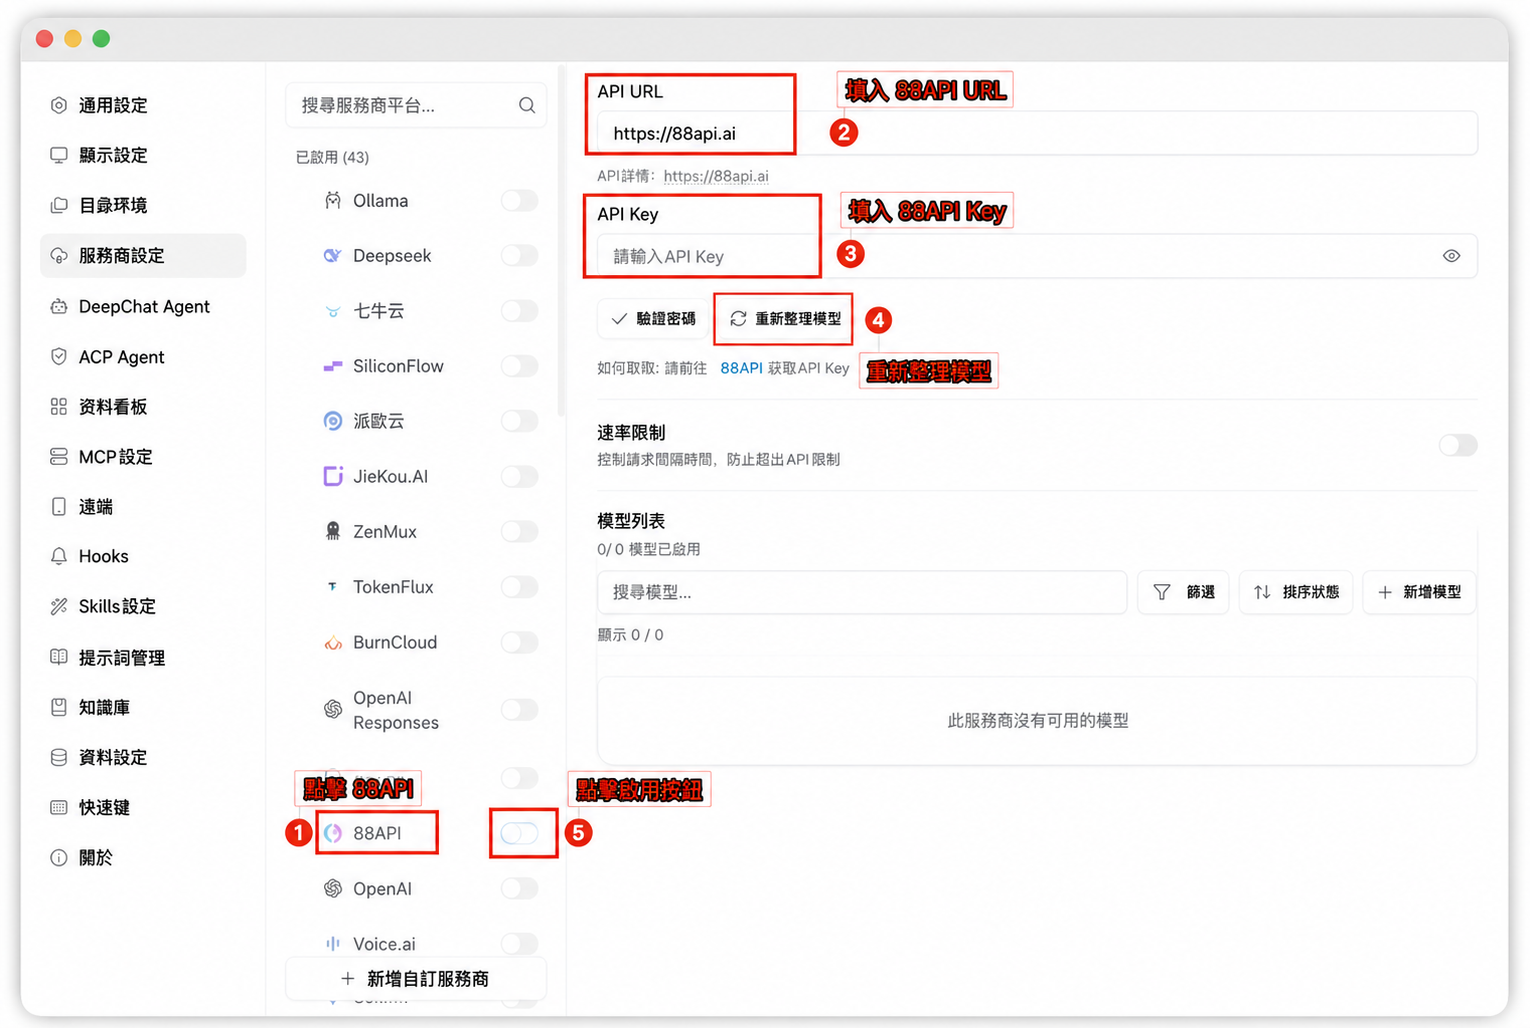1530x1028 pixels.
Task: Enable the Voice.ai provider toggle
Action: pyautogui.click(x=520, y=943)
